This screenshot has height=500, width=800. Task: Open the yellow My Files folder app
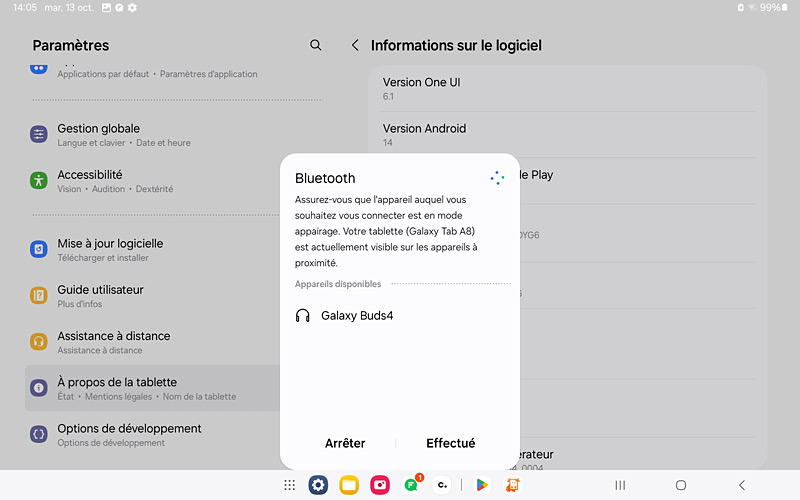349,485
